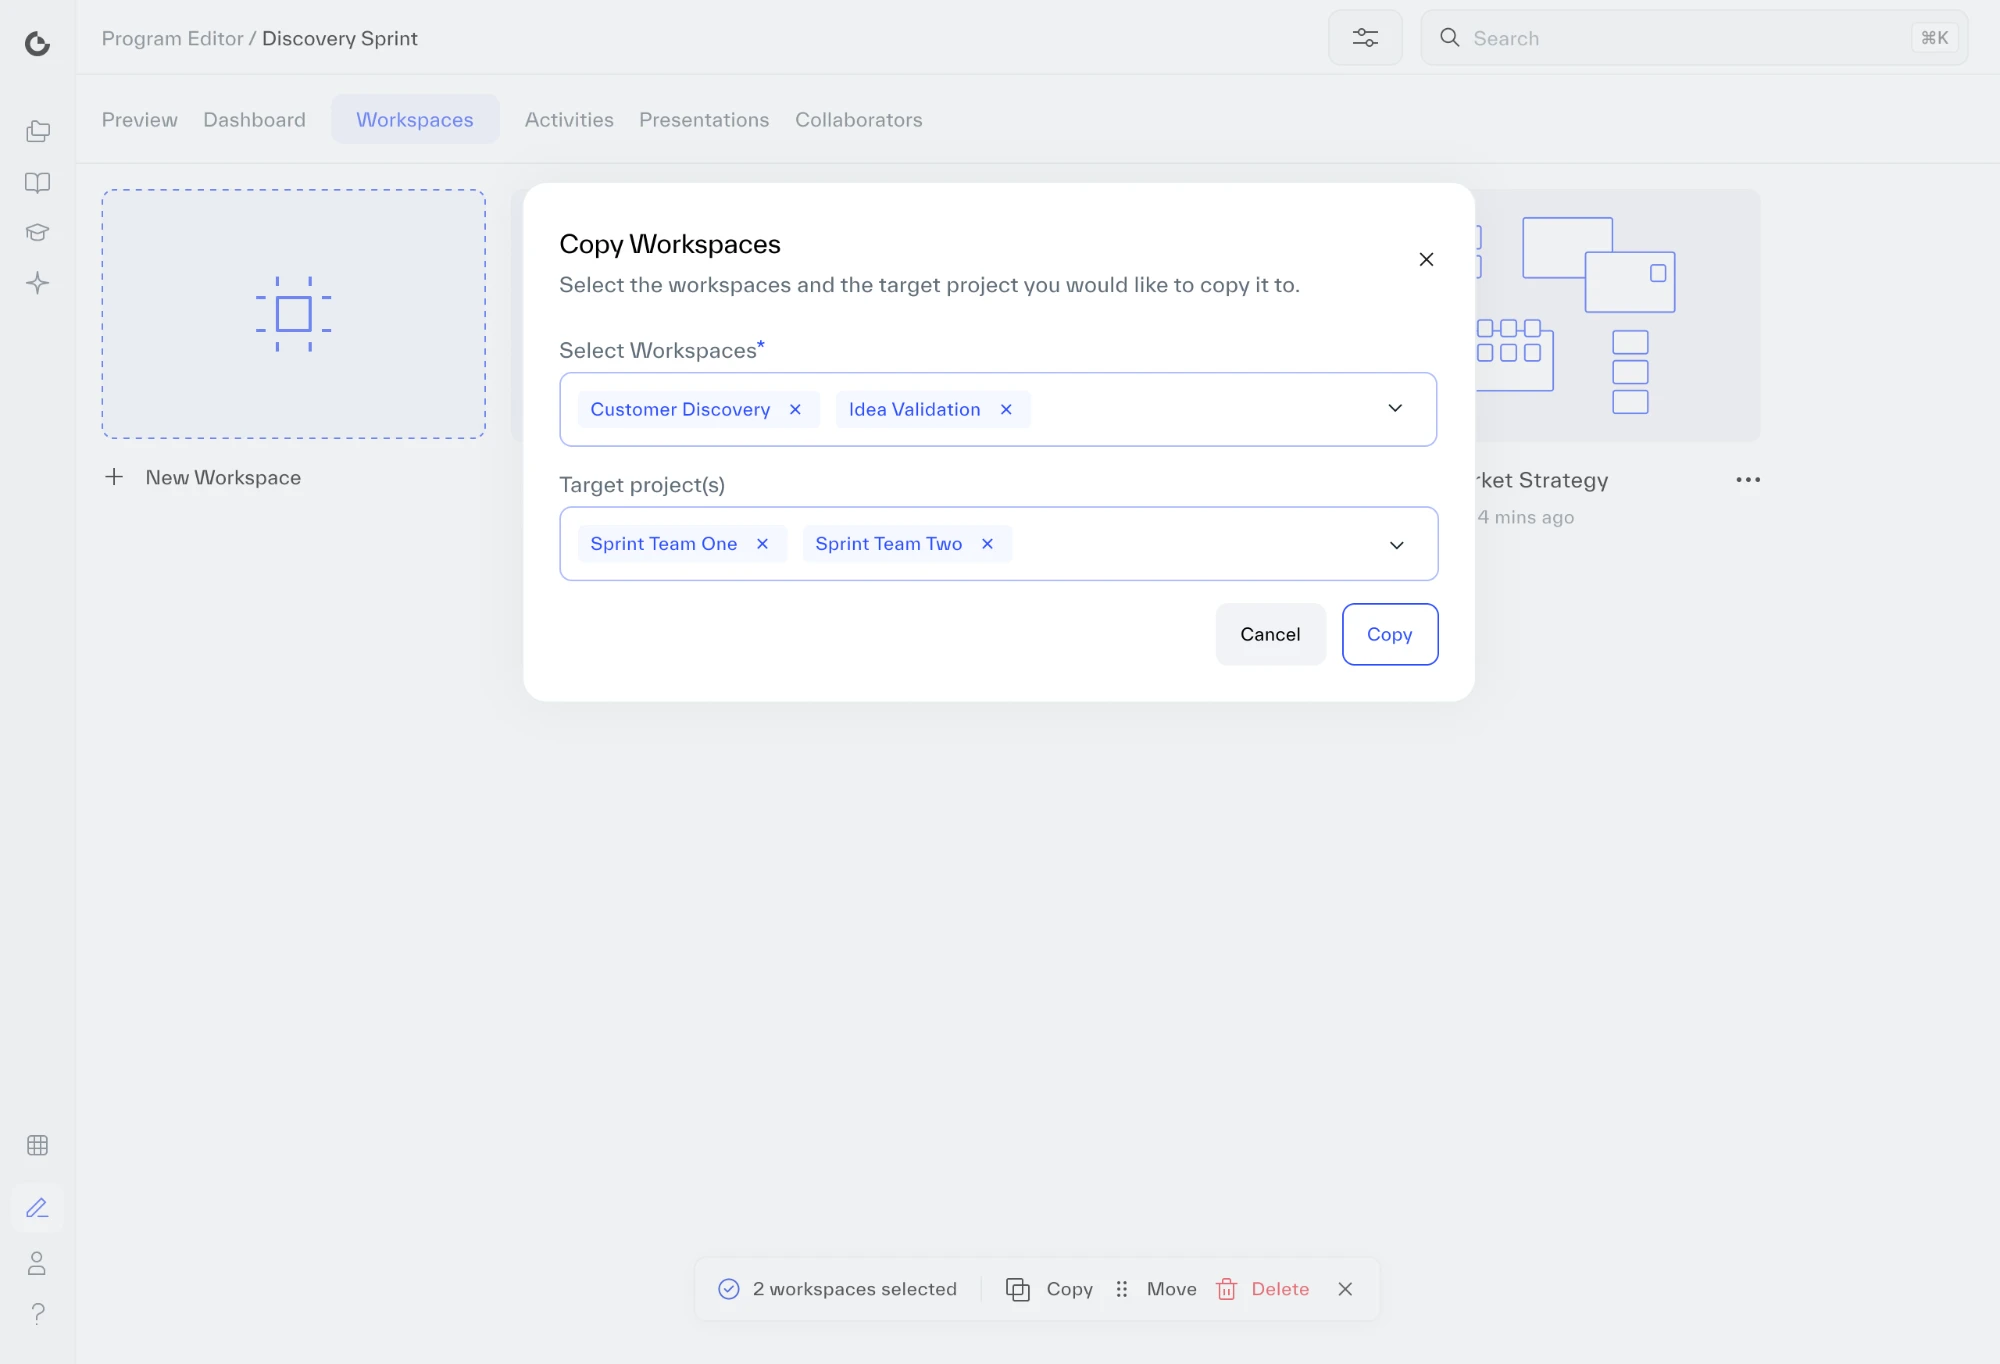Switch to the Dashboard tab
This screenshot has height=1364, width=2000.
click(254, 119)
